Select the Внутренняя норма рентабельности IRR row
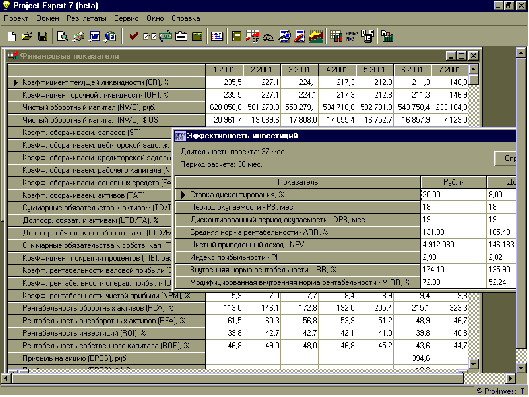529x397 pixels. click(x=298, y=270)
